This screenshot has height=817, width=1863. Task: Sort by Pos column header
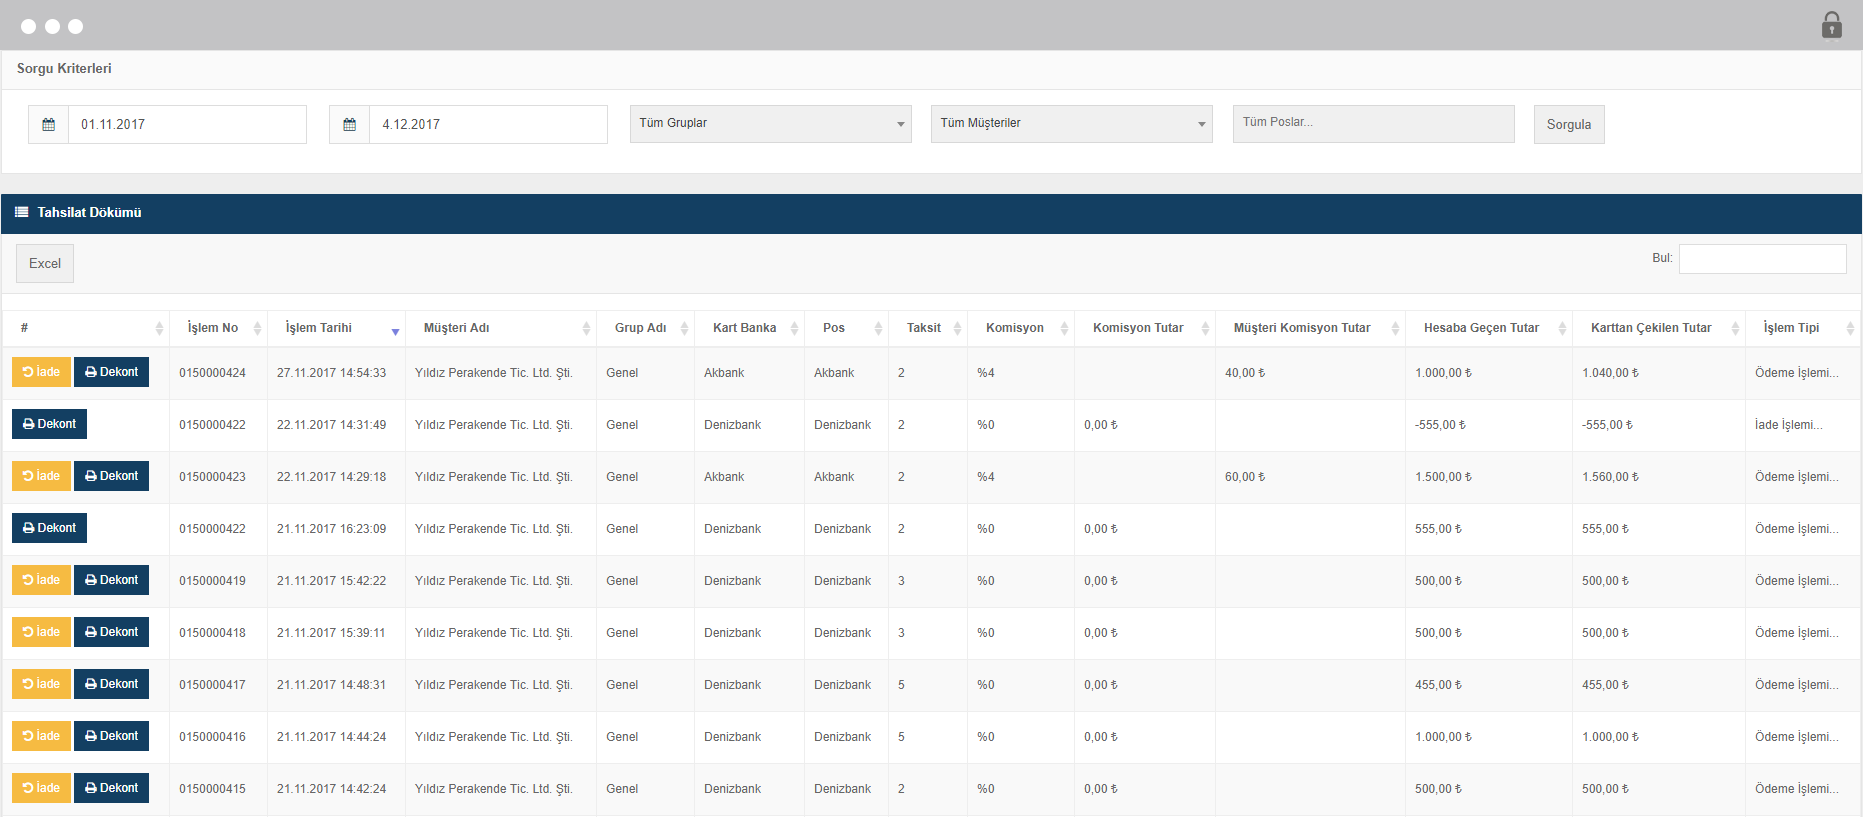[x=846, y=328]
